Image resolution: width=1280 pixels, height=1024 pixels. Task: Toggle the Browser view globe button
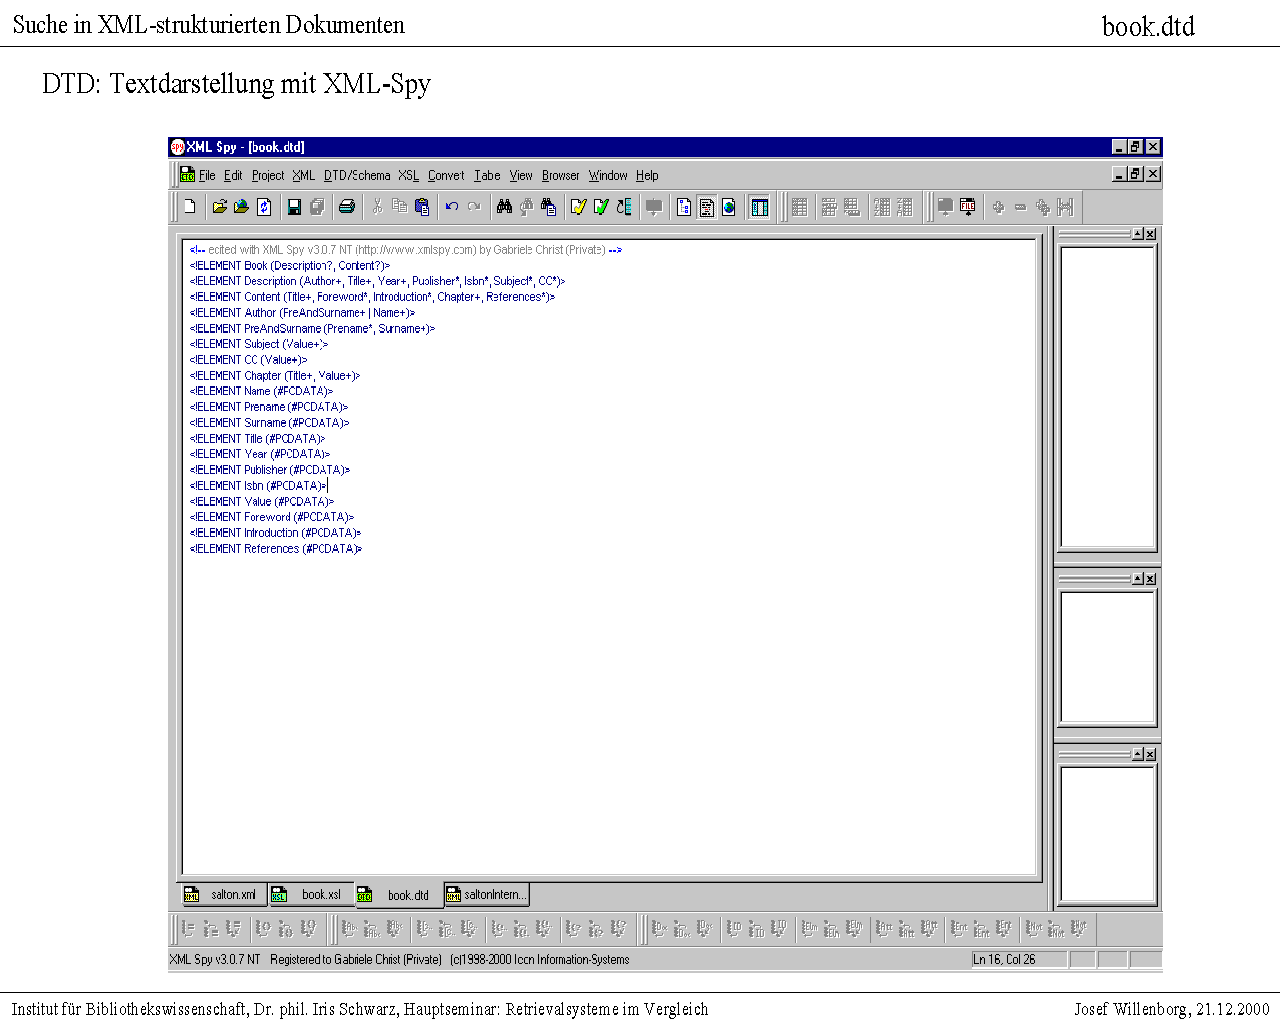[729, 207]
